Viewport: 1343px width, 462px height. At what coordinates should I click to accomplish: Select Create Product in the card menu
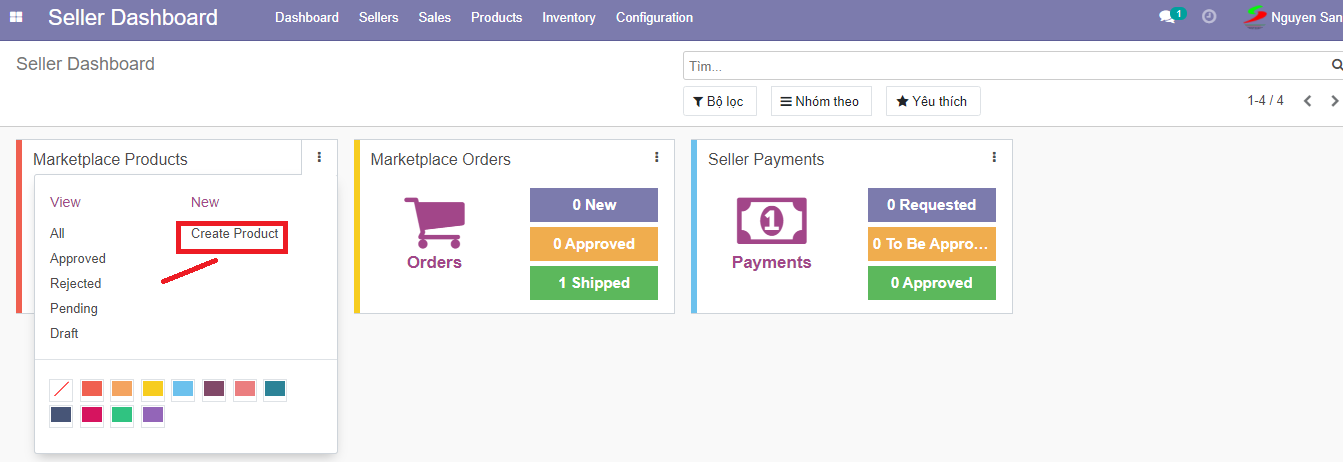[x=235, y=233]
